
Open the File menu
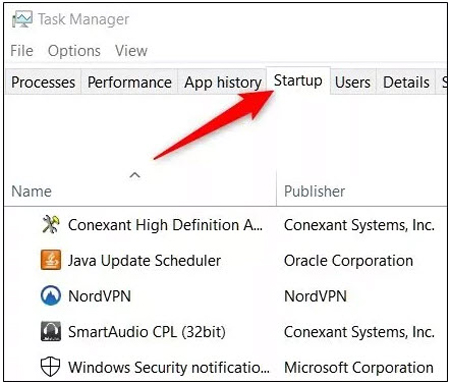[22, 51]
